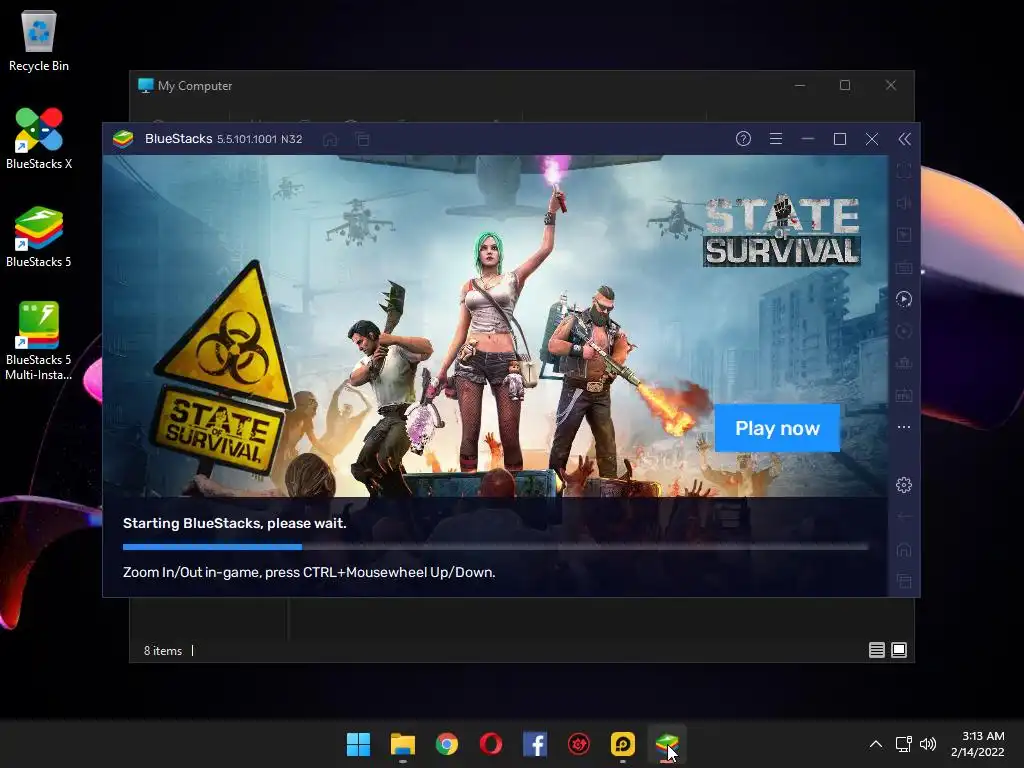Image resolution: width=1024 pixels, height=768 pixels.
Task: Open the BlueStacks hamburger menu
Action: click(x=776, y=138)
